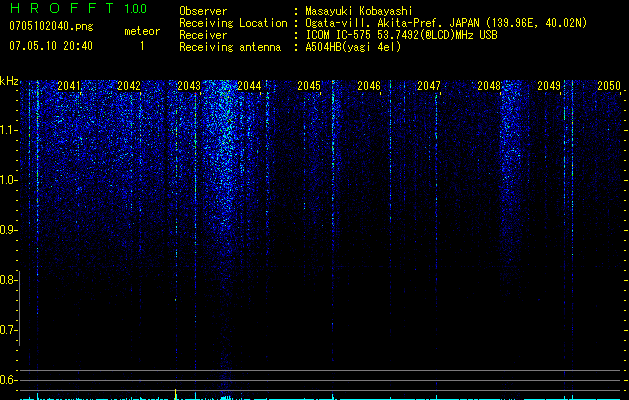Click the 2047 time marker

click(429, 86)
